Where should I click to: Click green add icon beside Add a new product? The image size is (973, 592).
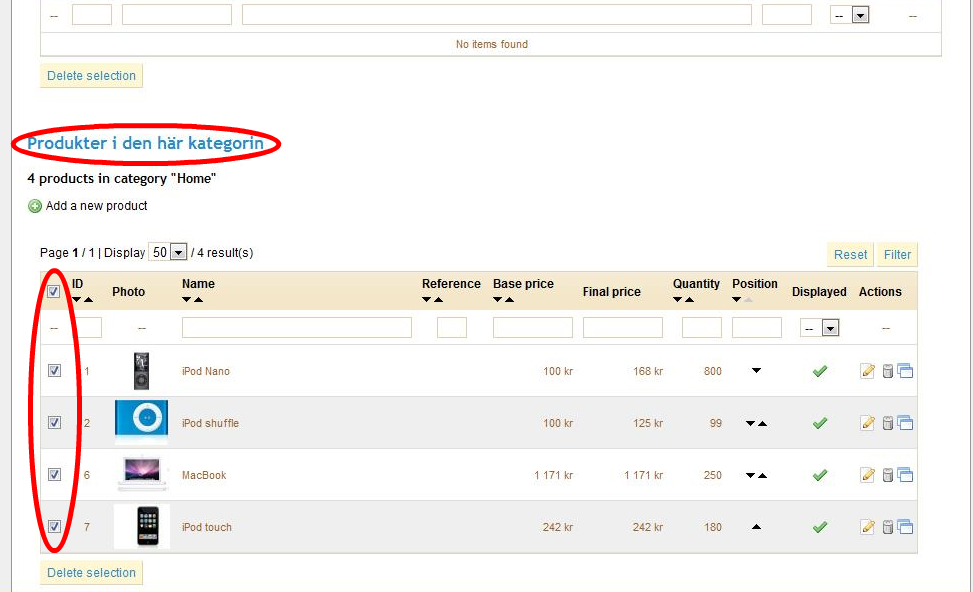(35, 206)
